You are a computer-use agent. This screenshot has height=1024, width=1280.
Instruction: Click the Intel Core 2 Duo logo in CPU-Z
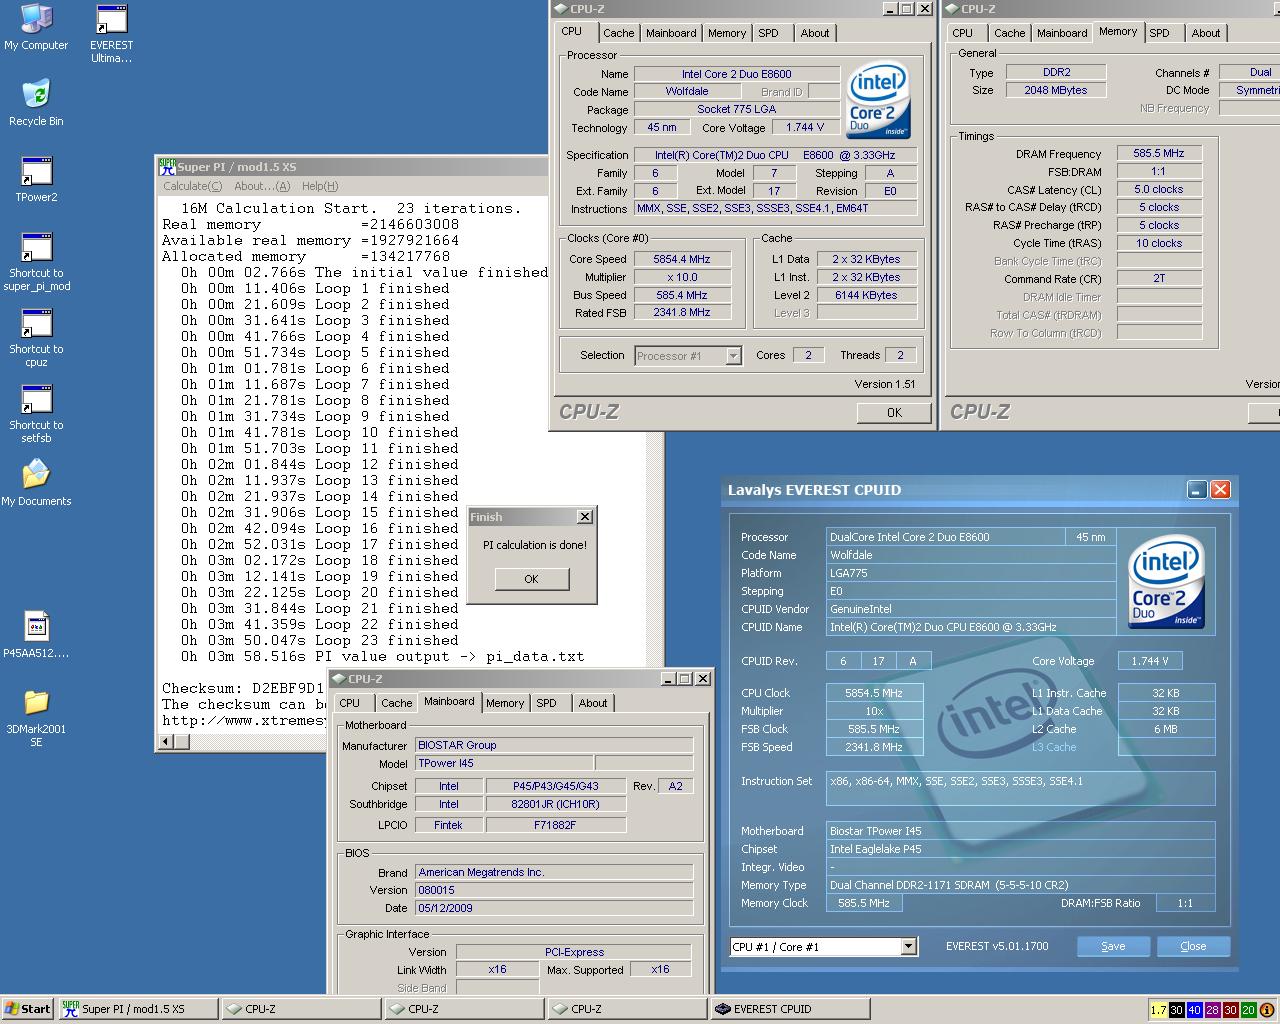(877, 101)
